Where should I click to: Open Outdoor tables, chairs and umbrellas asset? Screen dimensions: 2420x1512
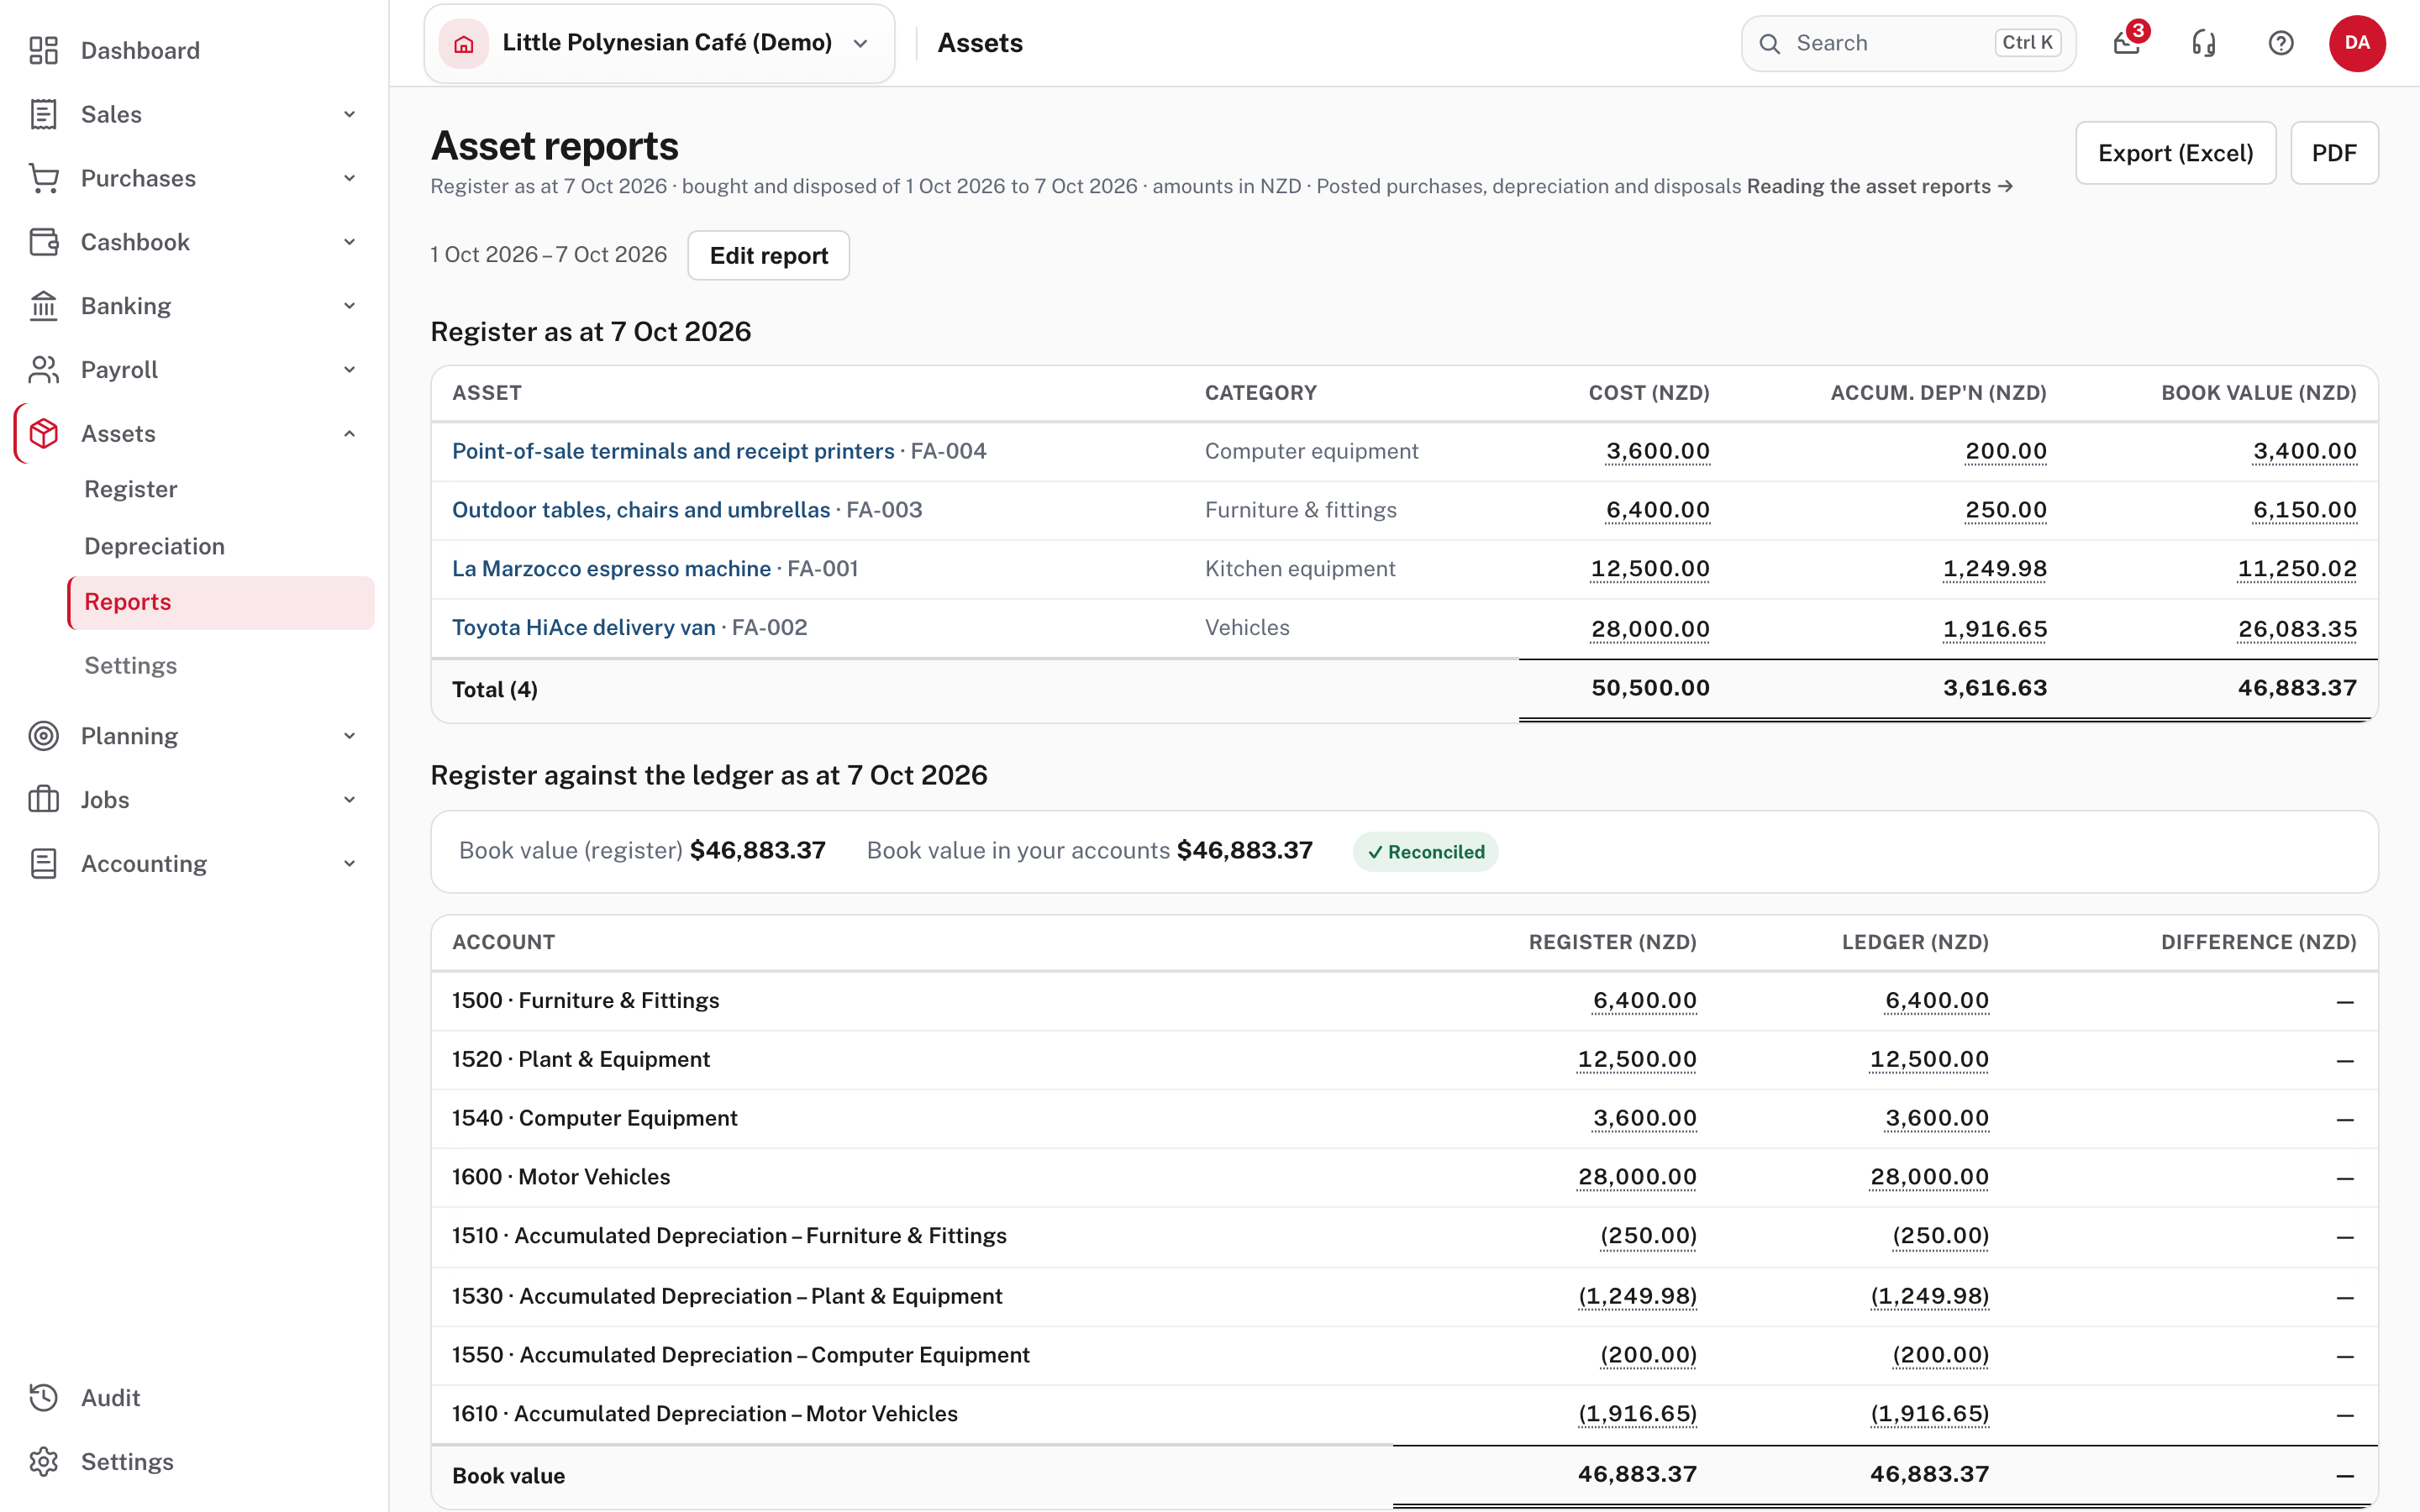pyautogui.click(x=641, y=510)
